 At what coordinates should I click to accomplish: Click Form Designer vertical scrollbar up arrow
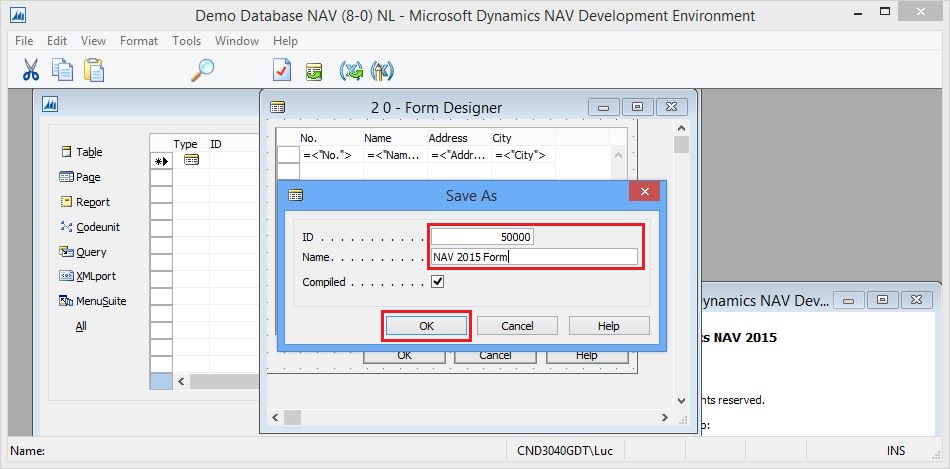tap(681, 128)
